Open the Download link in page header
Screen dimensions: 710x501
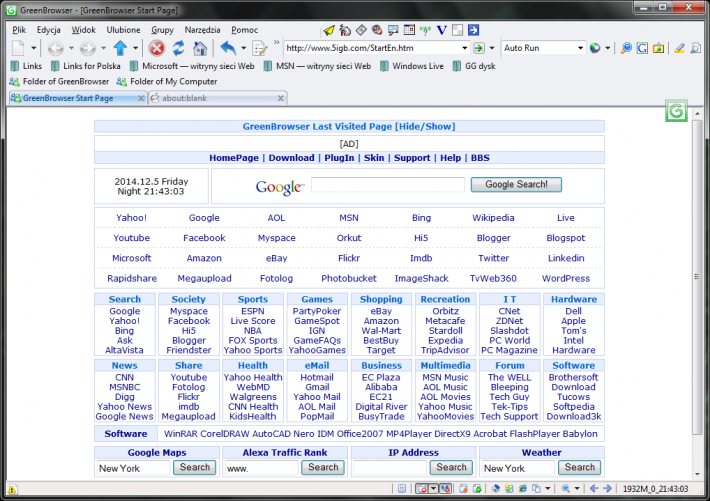[x=291, y=158]
